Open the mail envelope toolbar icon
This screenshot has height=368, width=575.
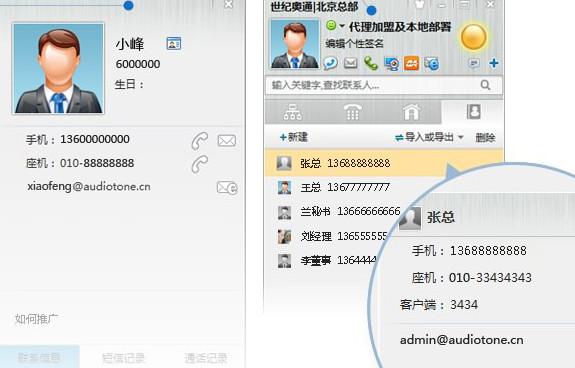(351, 63)
